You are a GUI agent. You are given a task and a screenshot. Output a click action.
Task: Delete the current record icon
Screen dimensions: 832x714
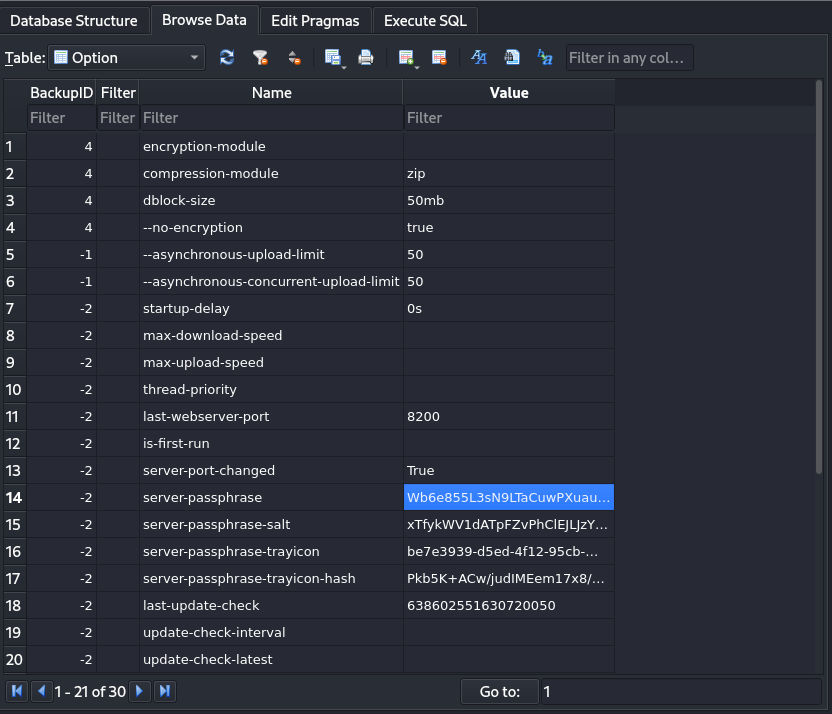click(439, 58)
